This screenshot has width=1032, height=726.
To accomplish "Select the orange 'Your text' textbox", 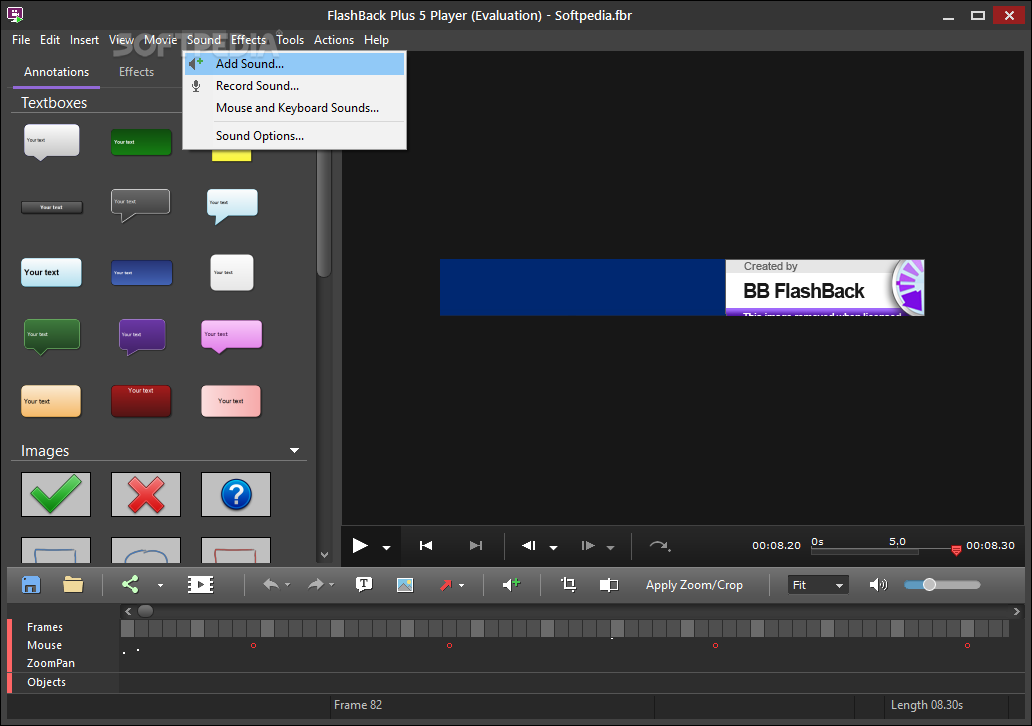I will 51,401.
